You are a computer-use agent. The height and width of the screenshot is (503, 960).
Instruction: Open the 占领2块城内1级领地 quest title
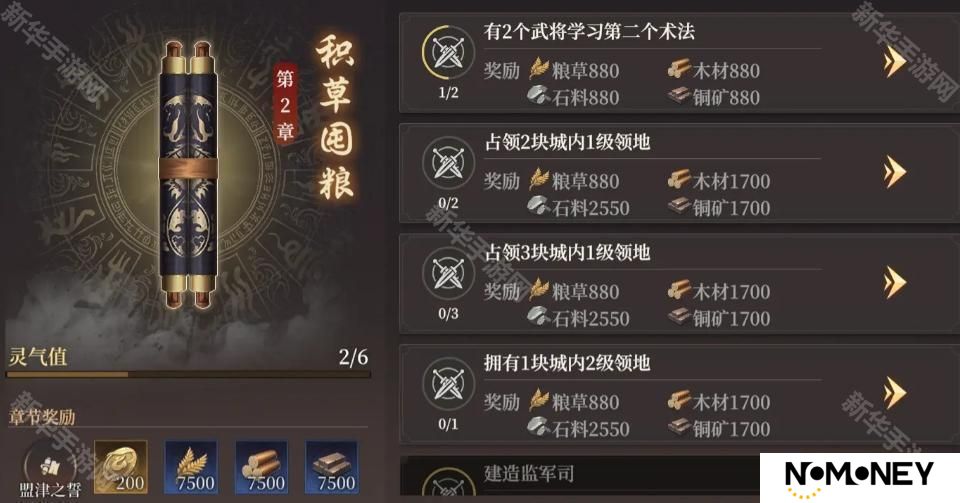tap(567, 142)
